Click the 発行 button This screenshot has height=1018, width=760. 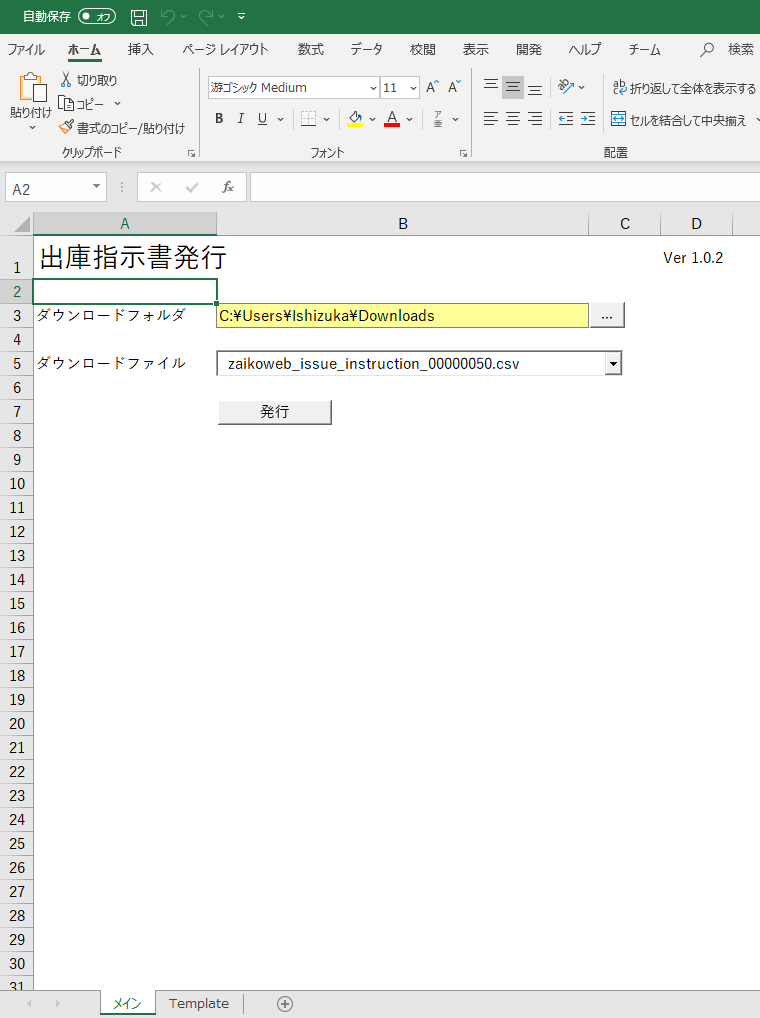click(274, 412)
